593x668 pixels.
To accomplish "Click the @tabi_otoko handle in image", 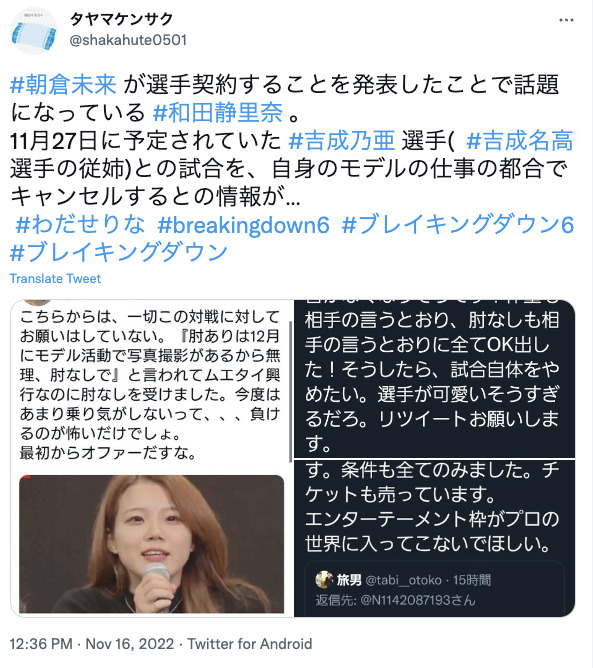I will pyautogui.click(x=403, y=580).
